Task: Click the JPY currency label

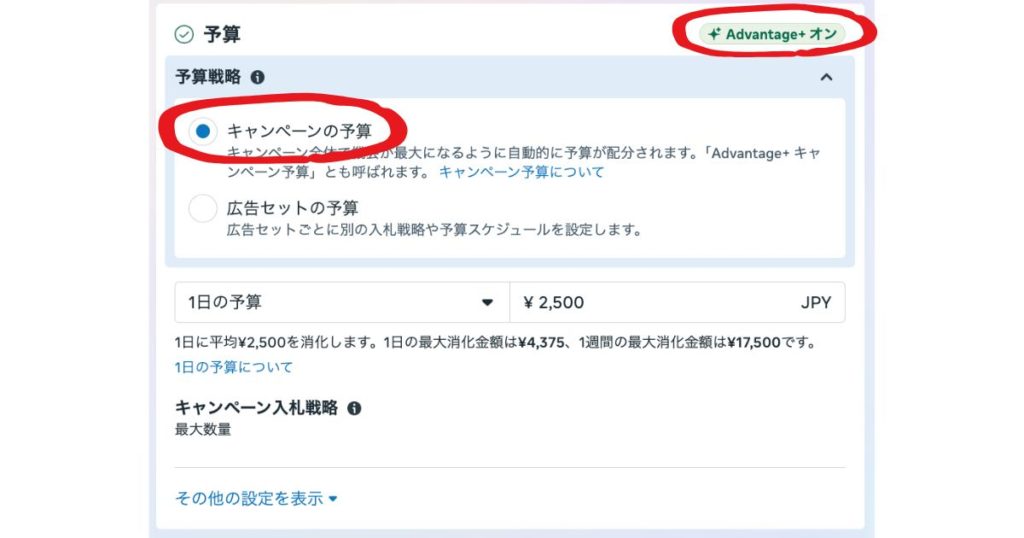Action: (815, 302)
